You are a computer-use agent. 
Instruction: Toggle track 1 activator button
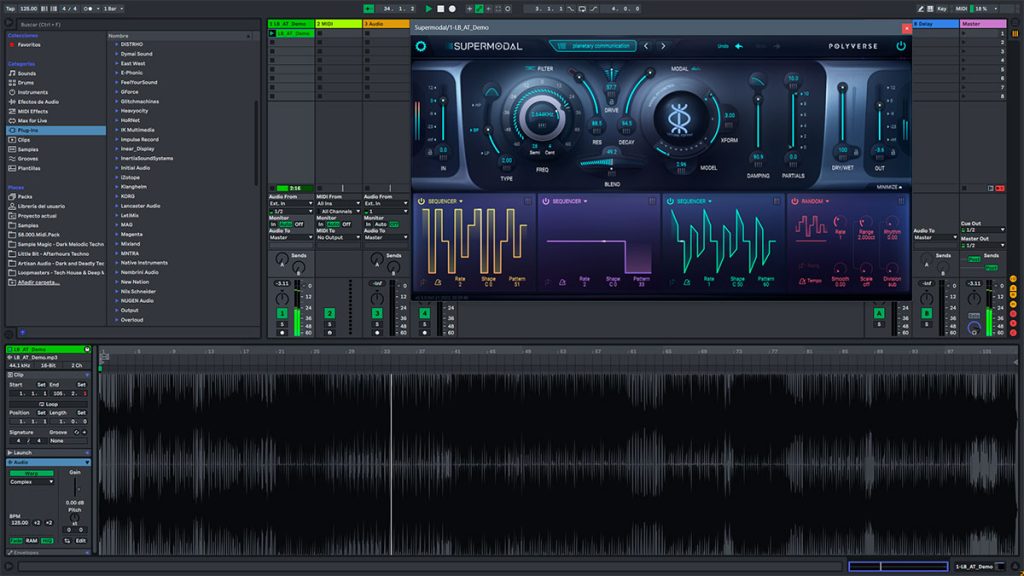(282, 313)
